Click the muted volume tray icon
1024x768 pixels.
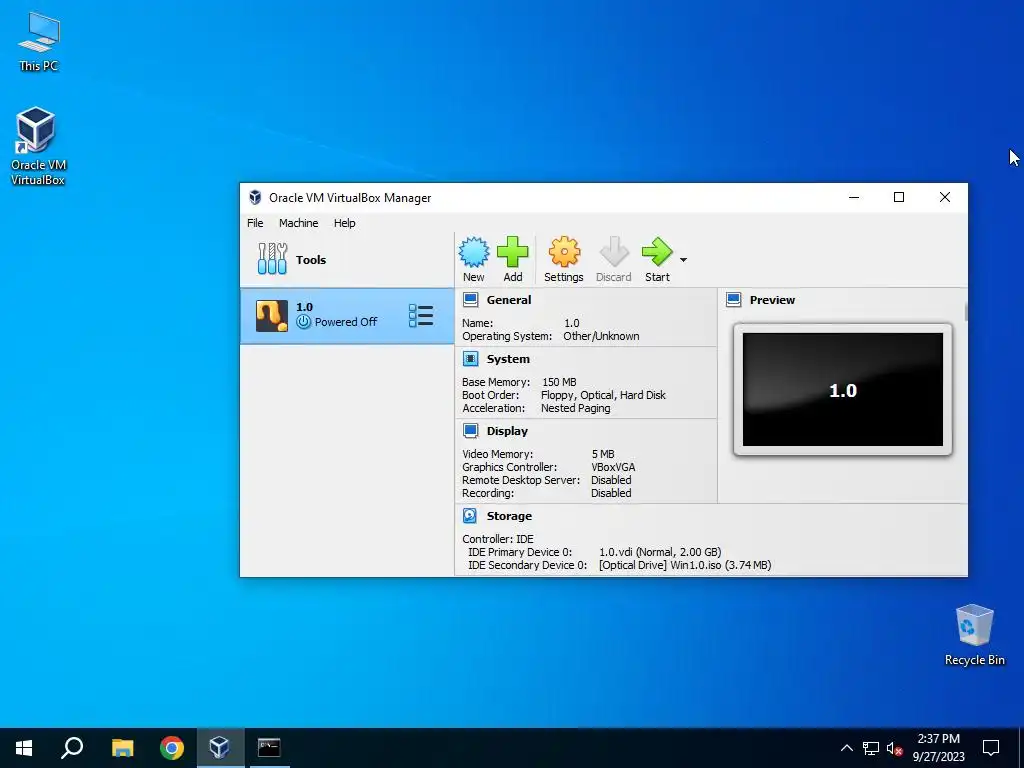894,748
